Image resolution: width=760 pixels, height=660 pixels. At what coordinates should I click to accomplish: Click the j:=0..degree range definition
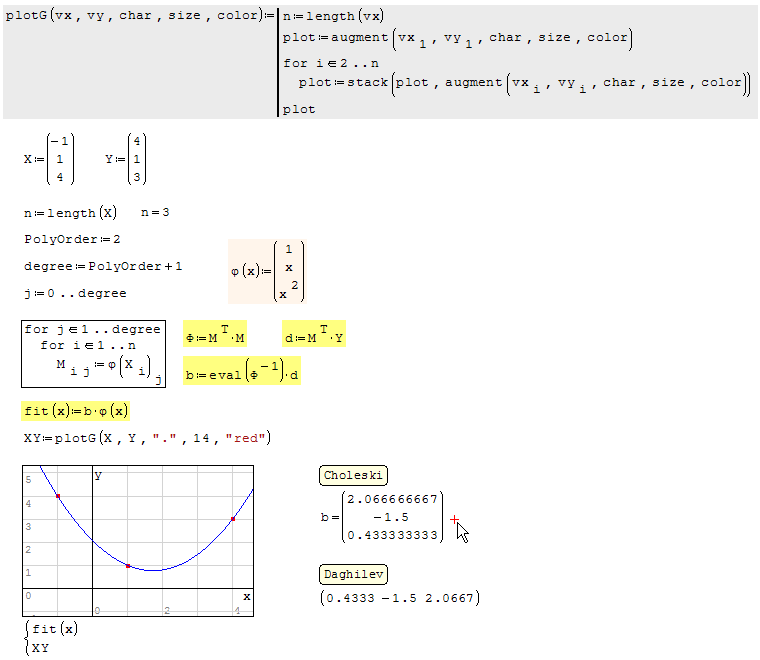75,294
